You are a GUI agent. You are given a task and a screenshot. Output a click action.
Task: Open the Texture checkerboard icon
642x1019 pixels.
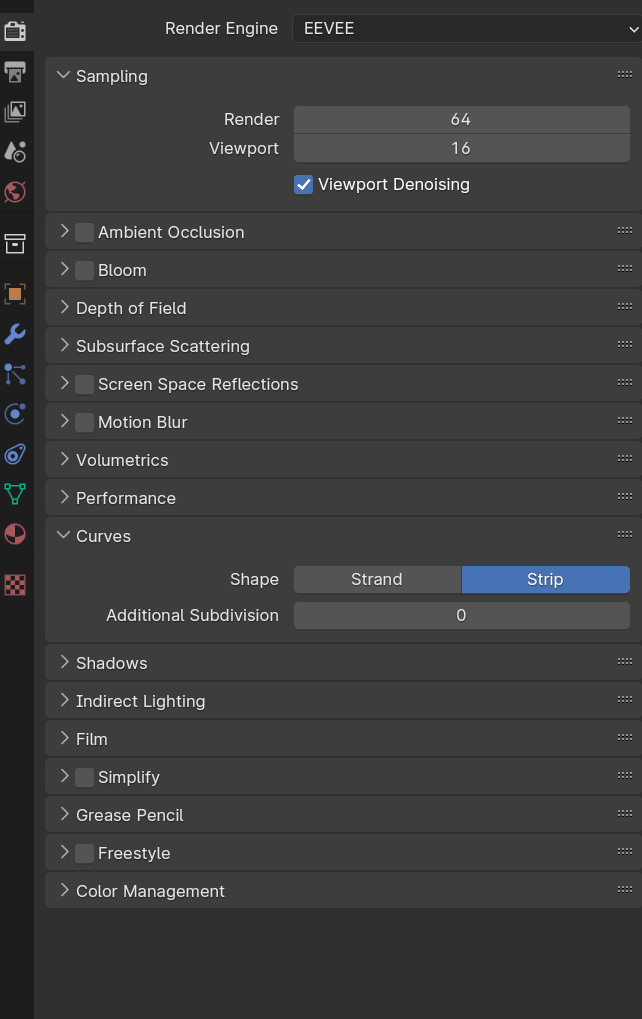15,585
